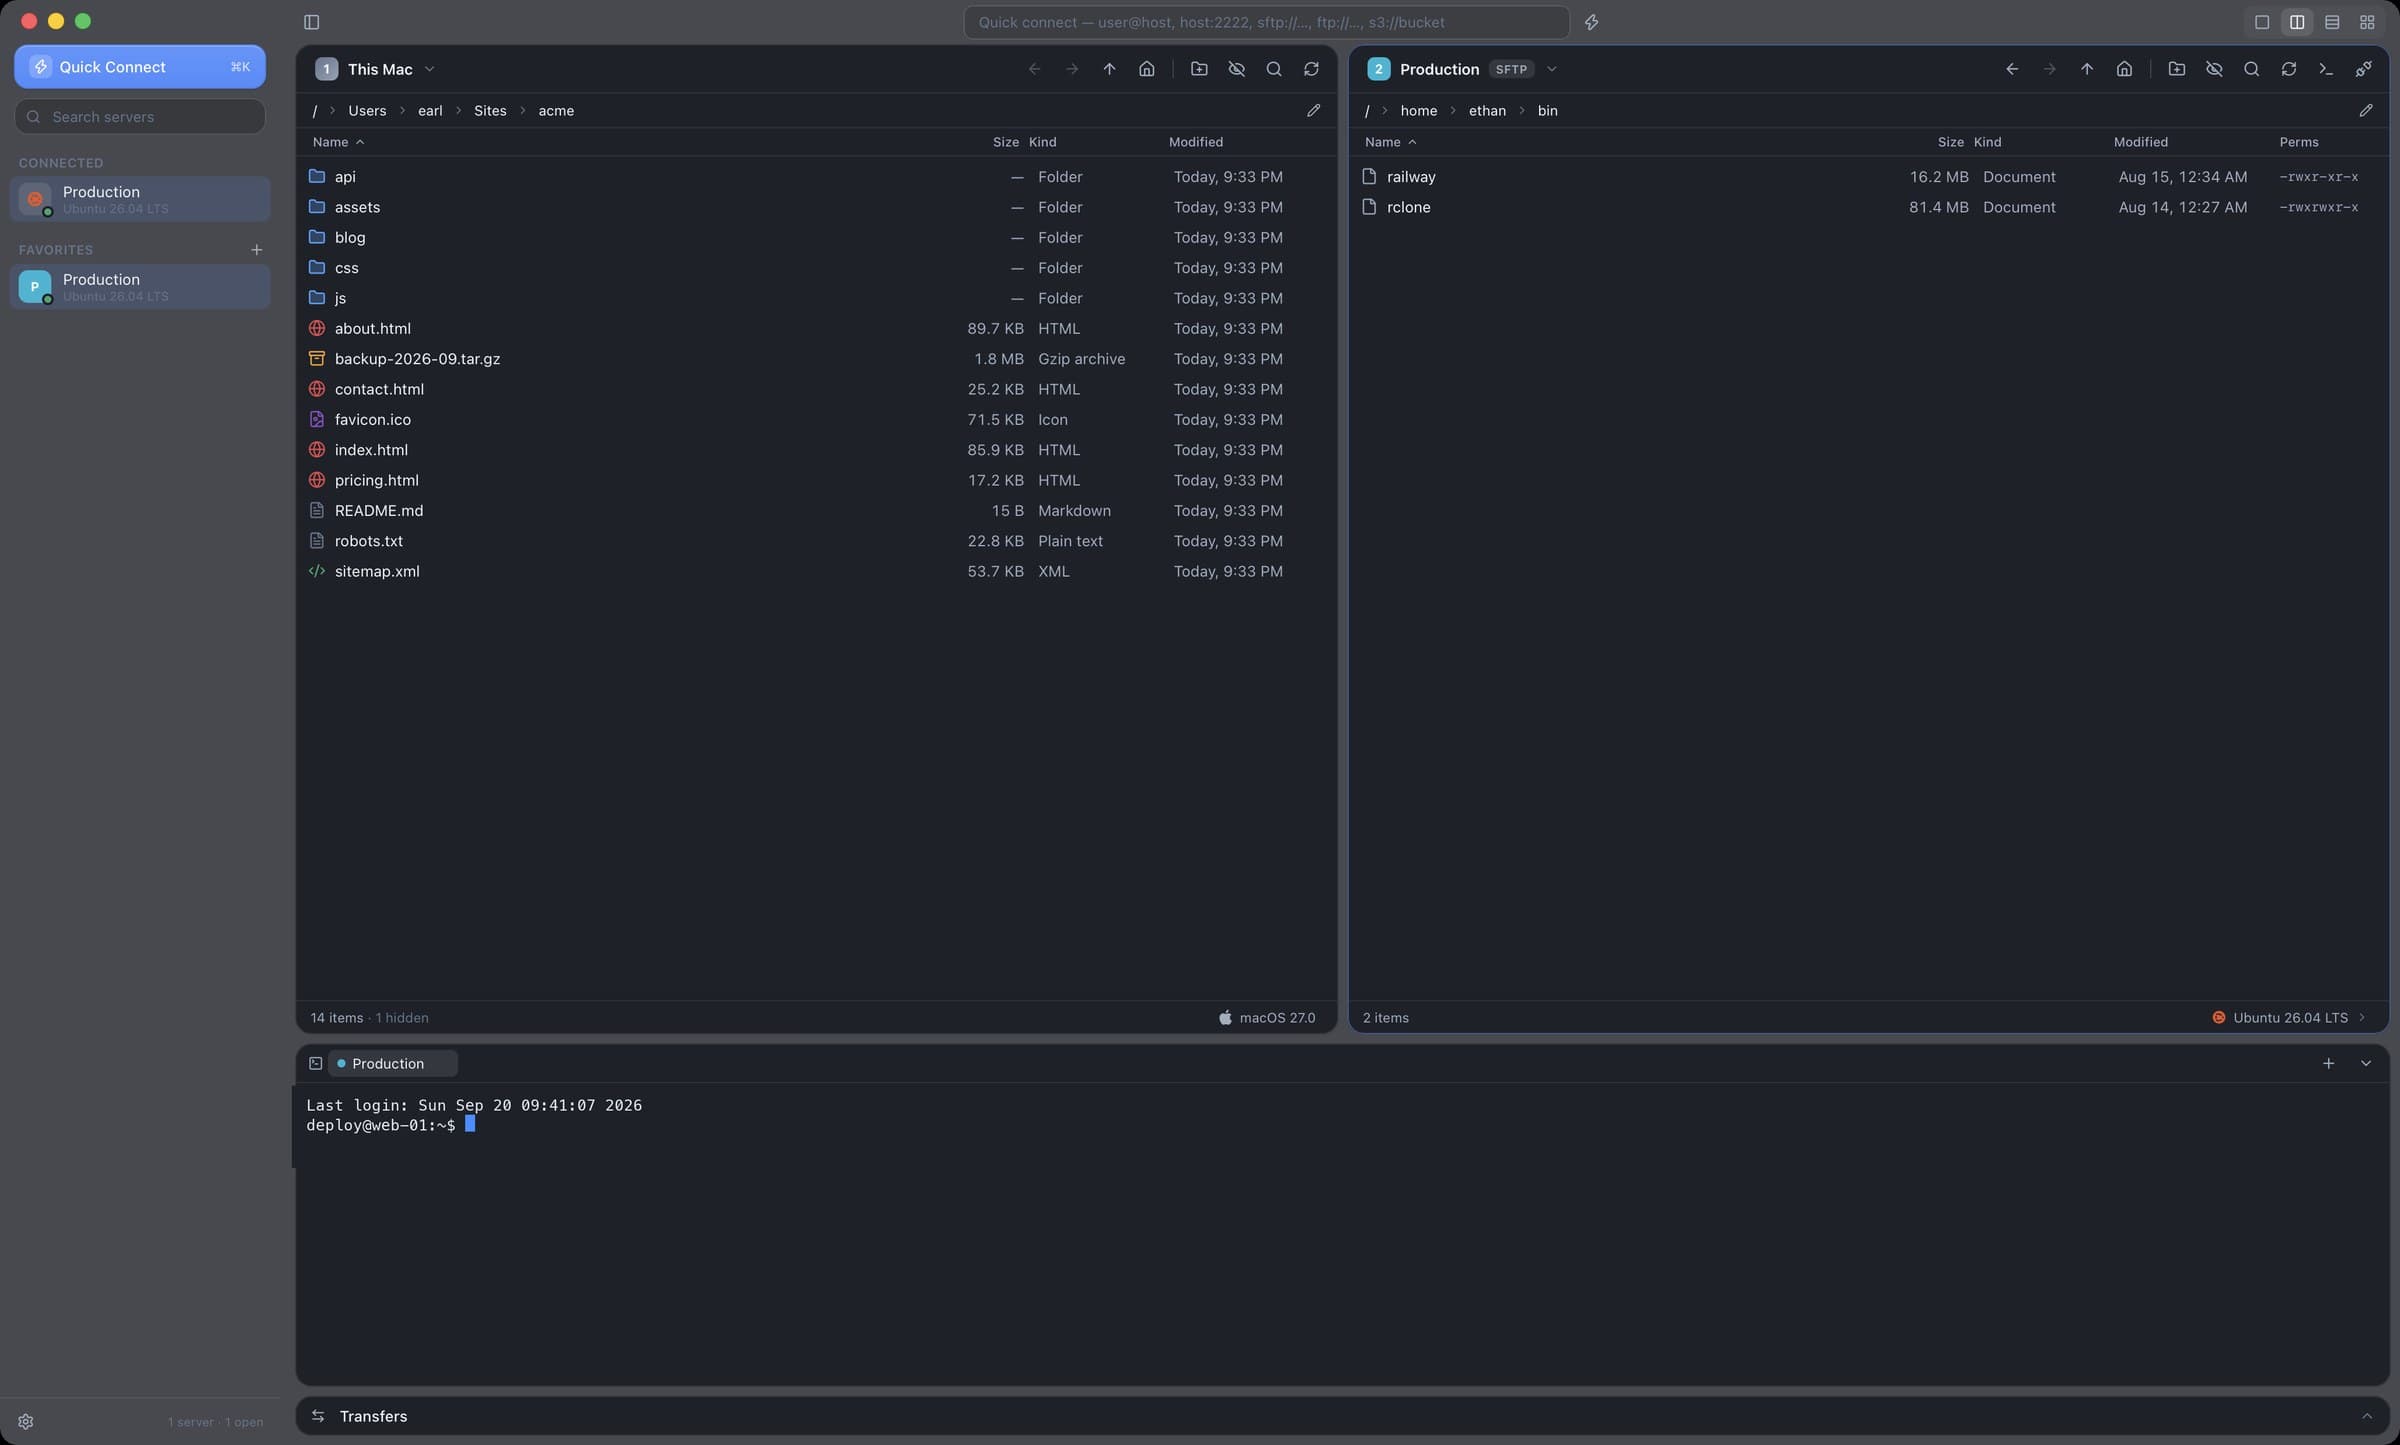The image size is (2400, 1445).
Task: Go back in This Mac pane
Action: [1034, 69]
